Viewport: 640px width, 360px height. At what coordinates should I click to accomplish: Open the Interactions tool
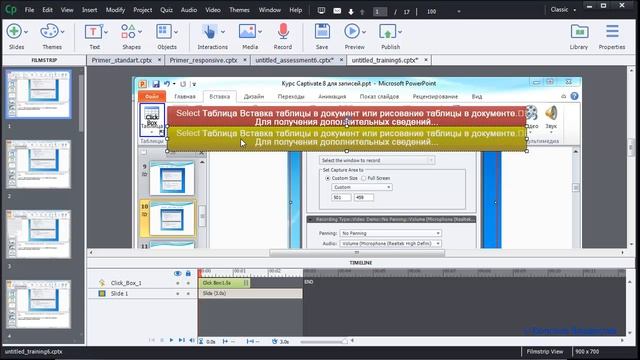point(210,31)
